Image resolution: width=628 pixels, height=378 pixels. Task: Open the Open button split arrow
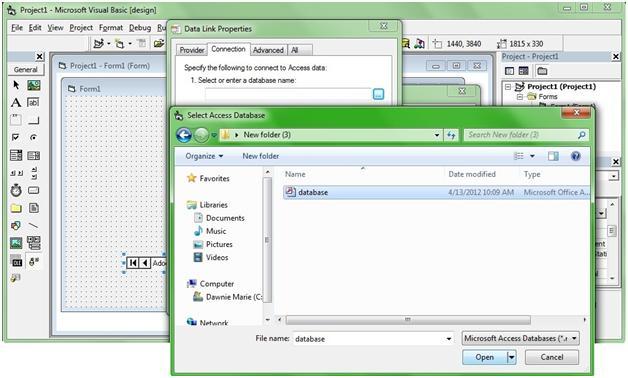(511, 357)
